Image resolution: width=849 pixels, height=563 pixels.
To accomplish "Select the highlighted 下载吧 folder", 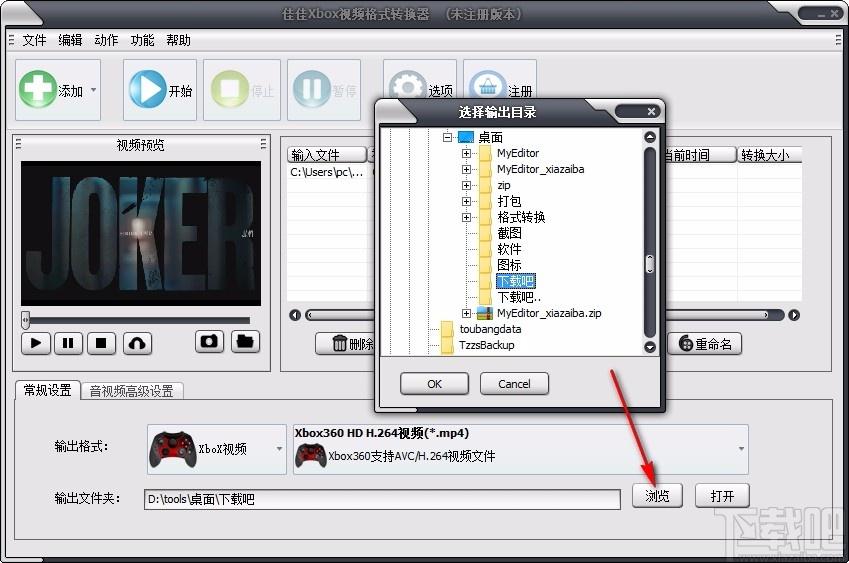I will [x=515, y=281].
